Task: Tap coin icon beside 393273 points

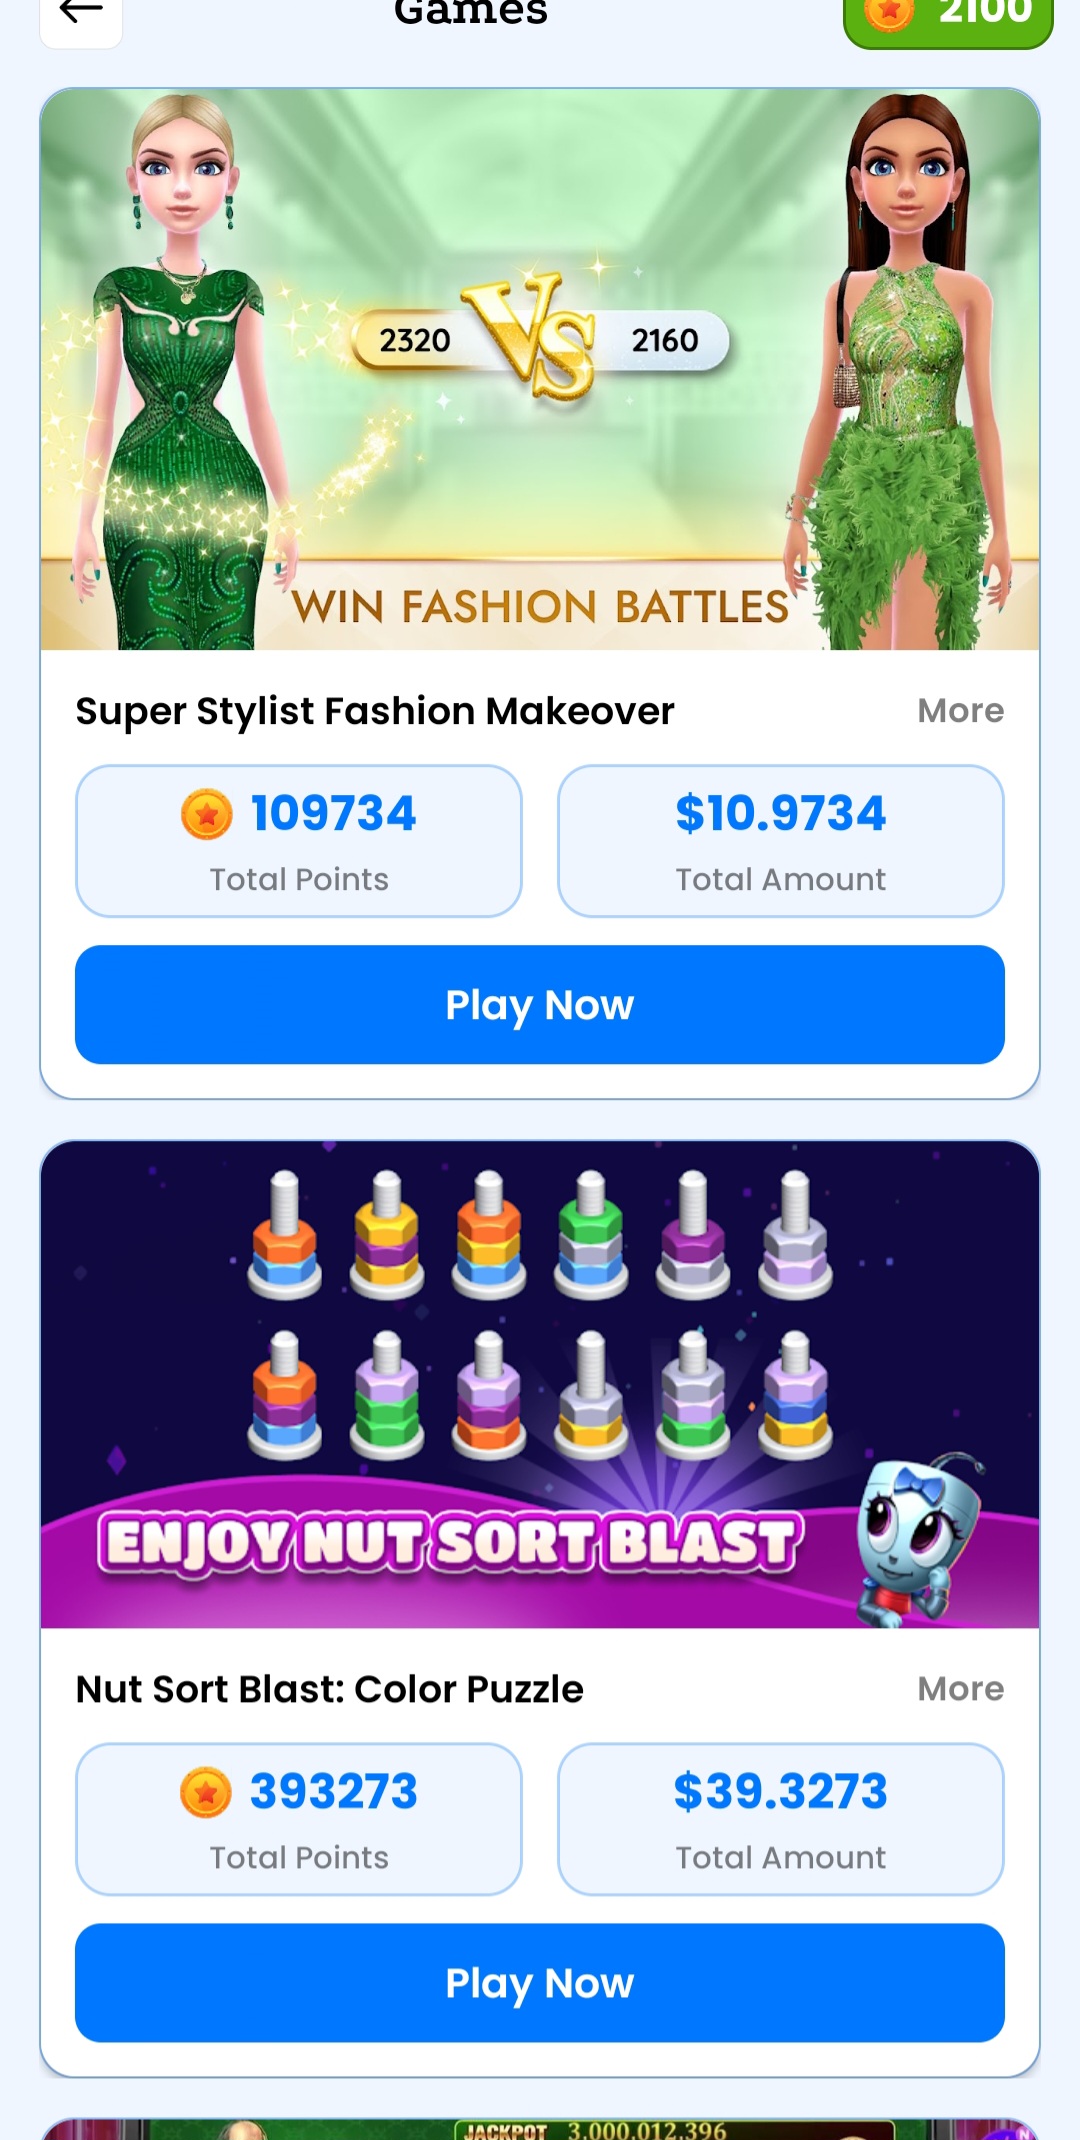Action: [x=206, y=1792]
